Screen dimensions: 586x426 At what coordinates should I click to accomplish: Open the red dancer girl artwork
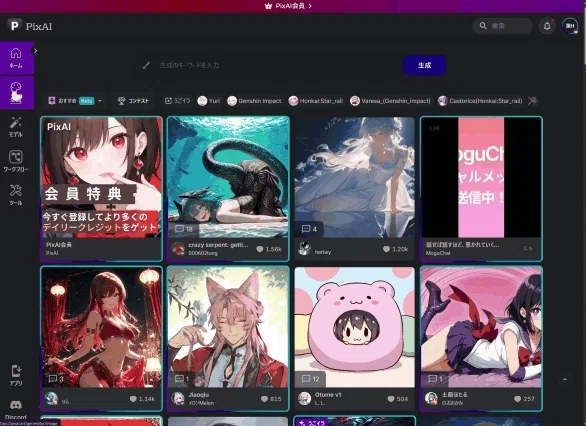(101, 327)
